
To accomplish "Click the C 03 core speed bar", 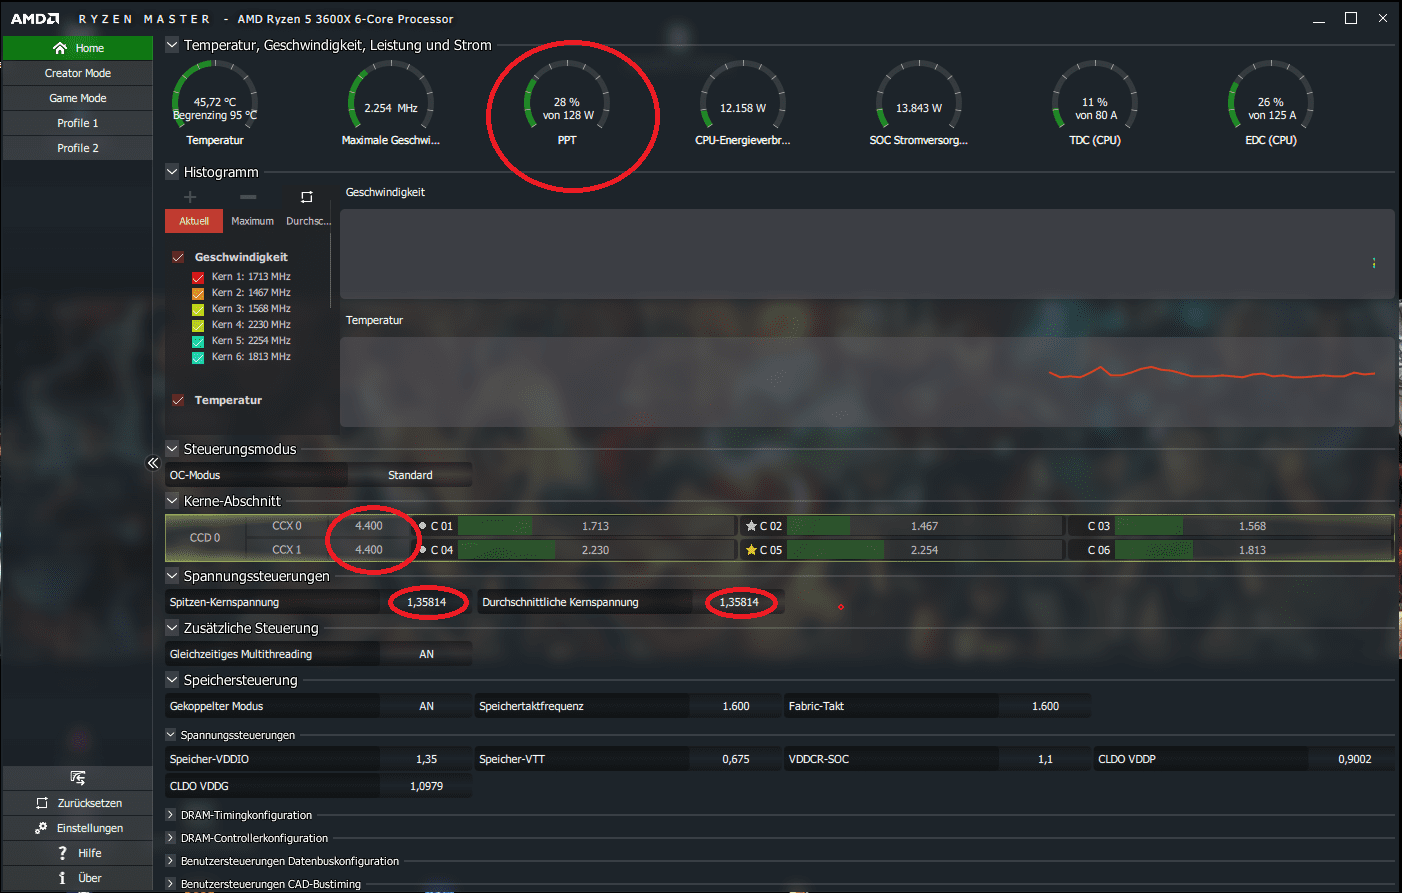I will tap(1252, 526).
